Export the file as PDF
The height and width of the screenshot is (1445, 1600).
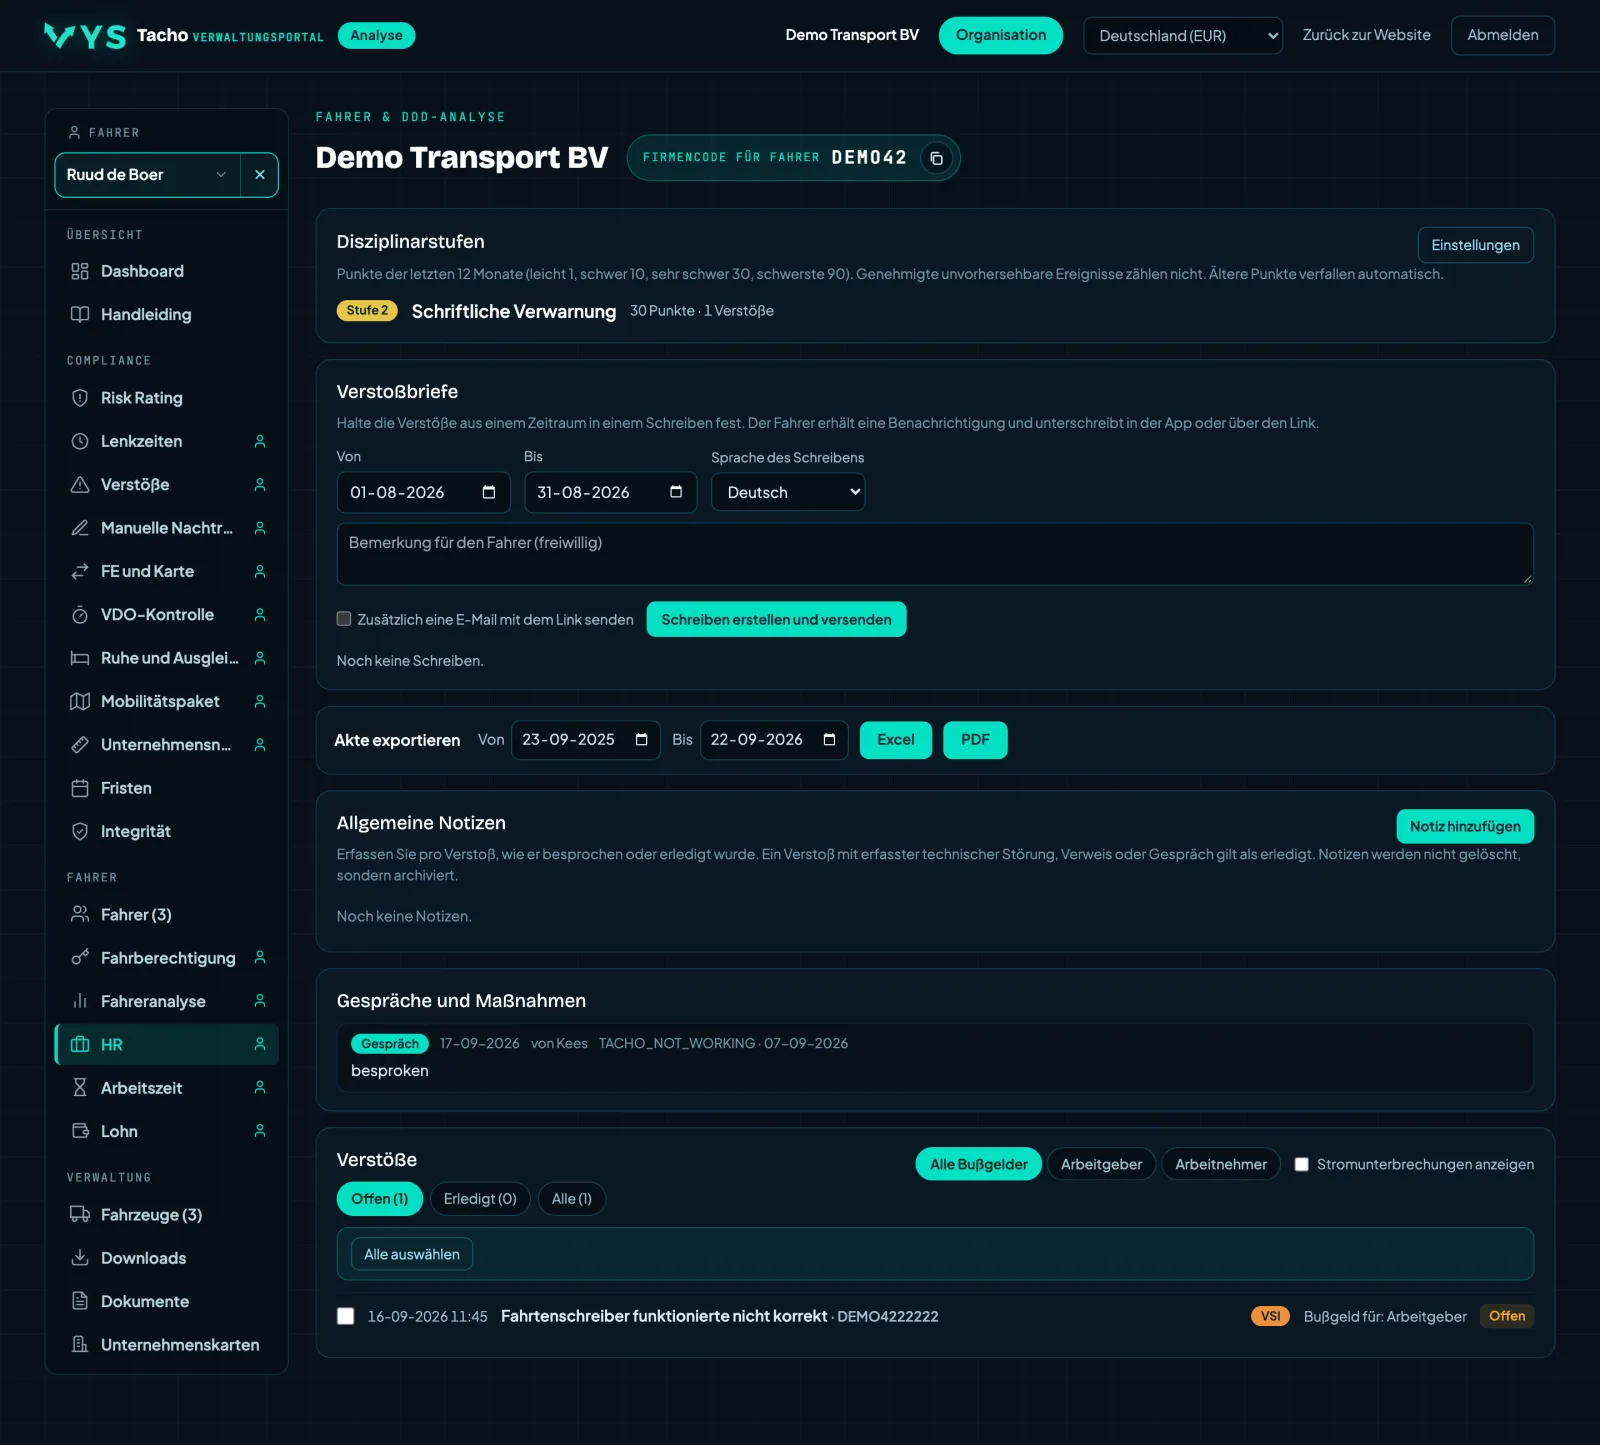(975, 740)
